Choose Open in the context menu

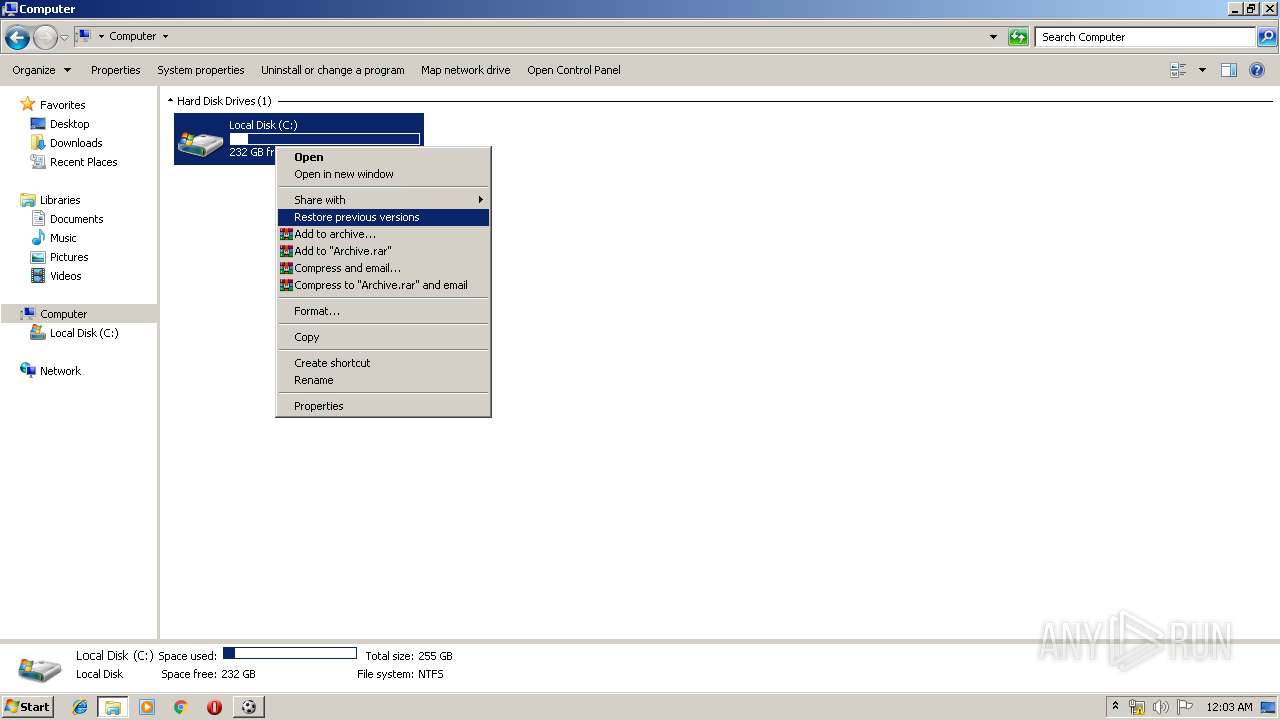383,157
